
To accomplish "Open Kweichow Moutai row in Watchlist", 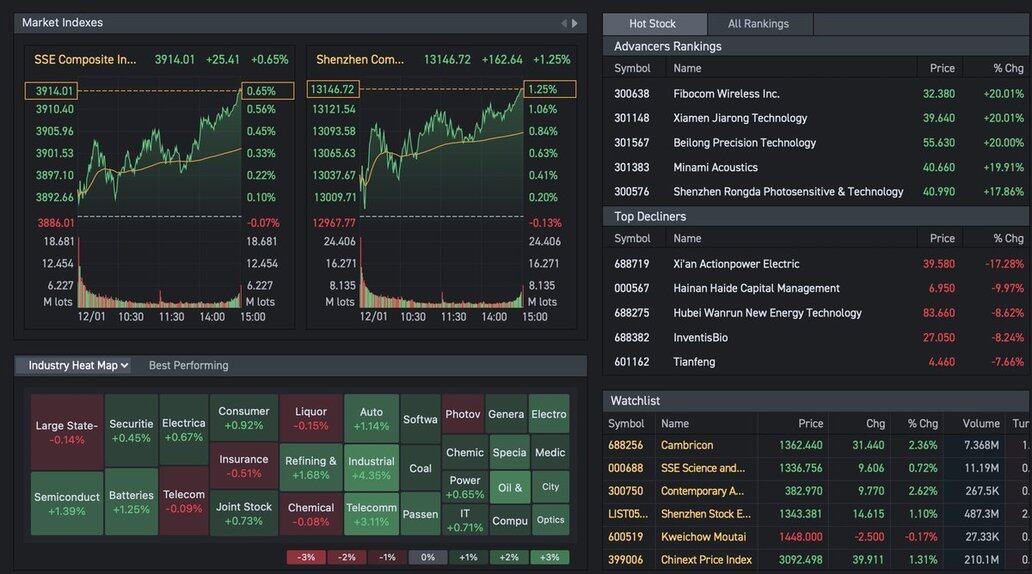I will 704,537.
